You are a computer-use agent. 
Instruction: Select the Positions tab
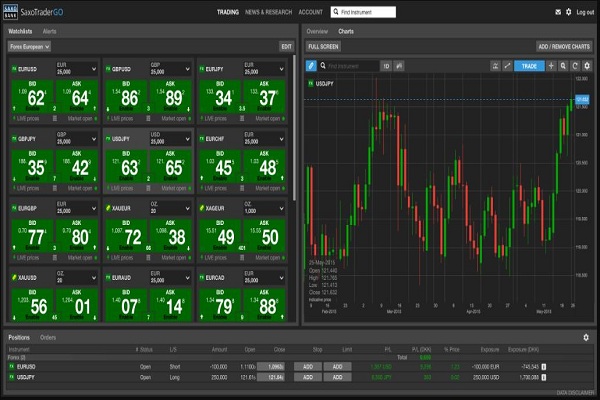19,338
